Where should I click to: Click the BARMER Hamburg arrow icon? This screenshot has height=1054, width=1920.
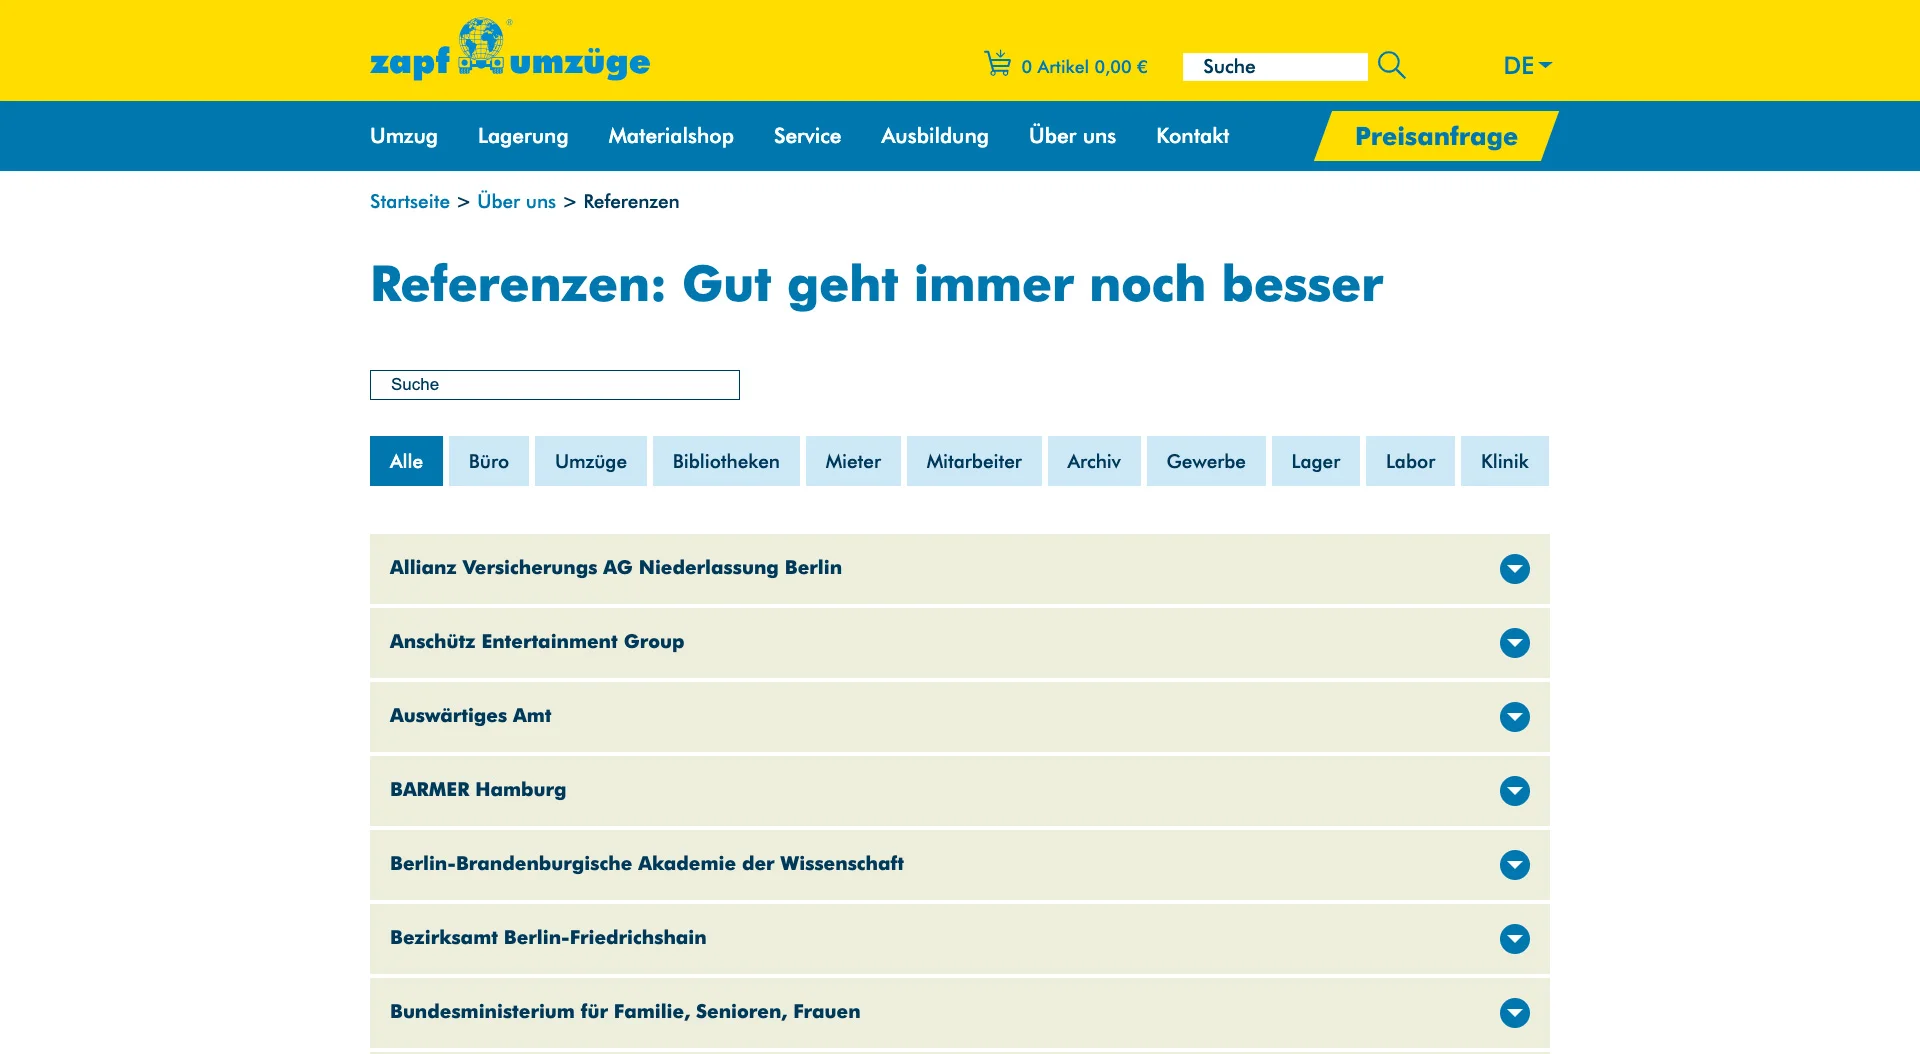tap(1514, 791)
